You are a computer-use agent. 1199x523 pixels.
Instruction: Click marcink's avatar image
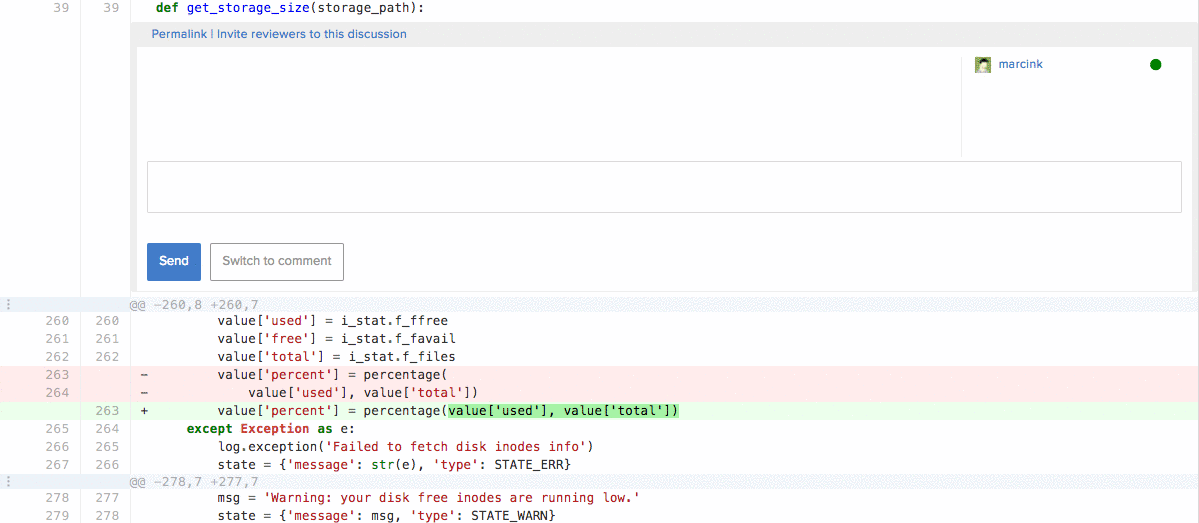point(982,65)
